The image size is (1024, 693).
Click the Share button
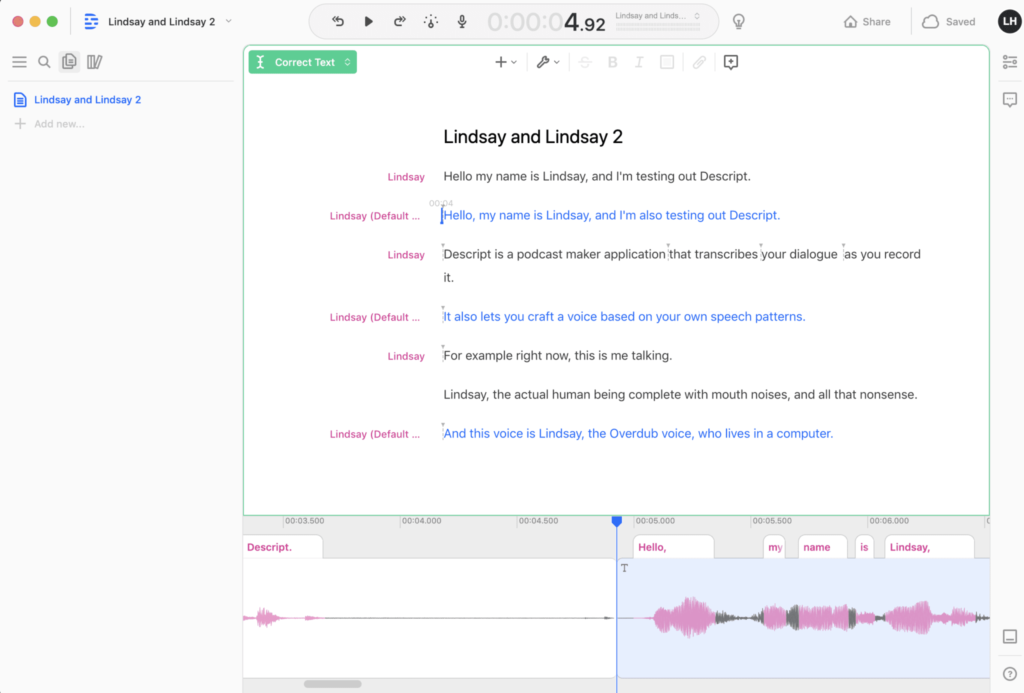click(x=867, y=21)
